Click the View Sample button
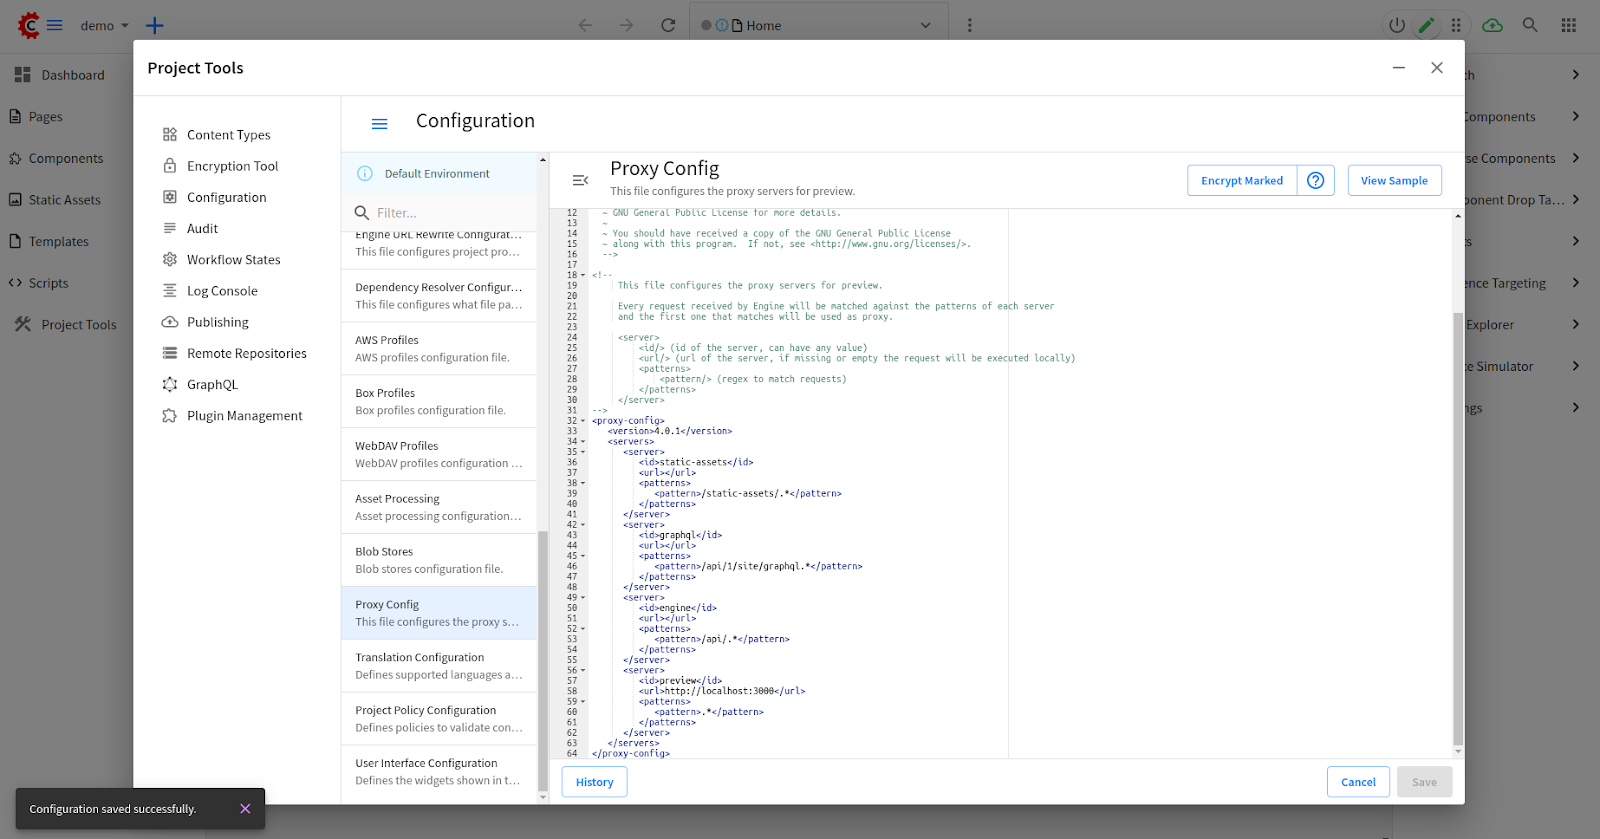1600x839 pixels. [1394, 181]
